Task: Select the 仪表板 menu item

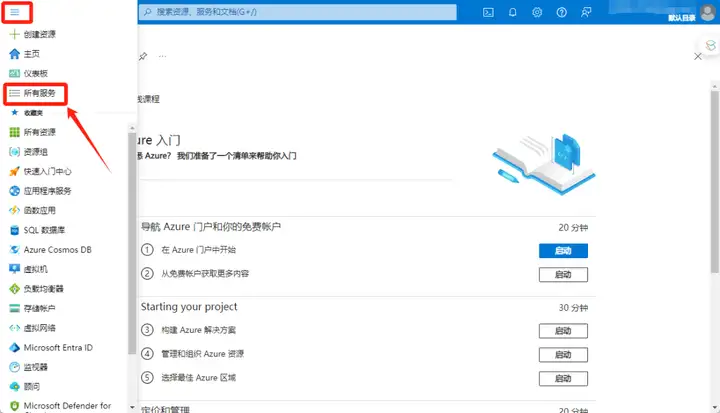Action: [x=36, y=74]
